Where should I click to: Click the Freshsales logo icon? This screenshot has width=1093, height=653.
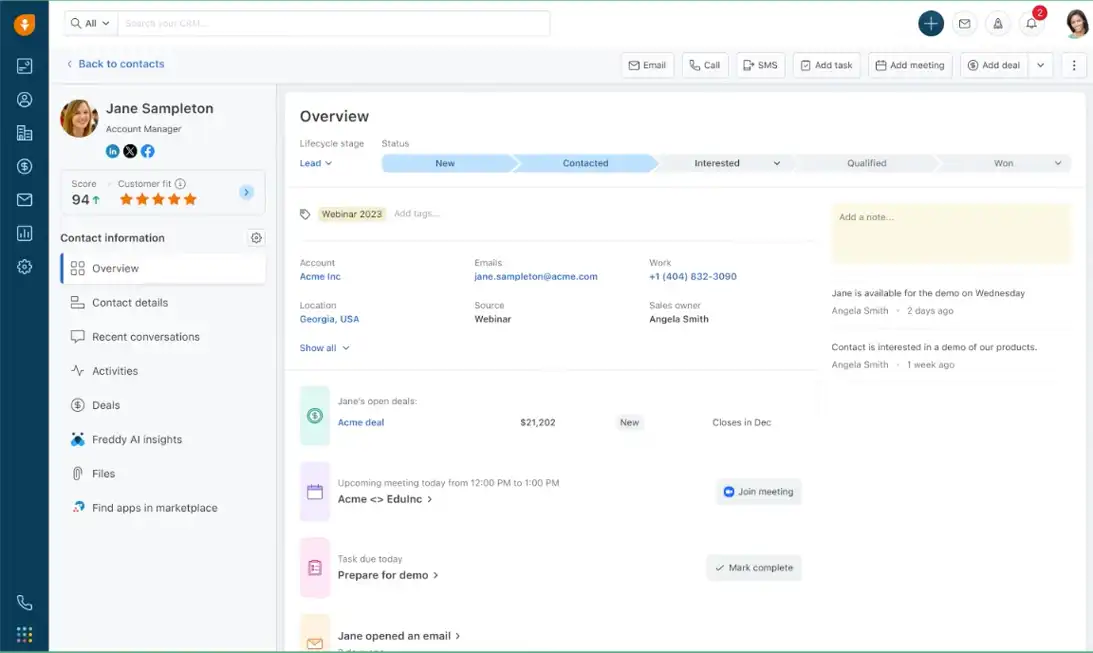pyautogui.click(x=24, y=24)
